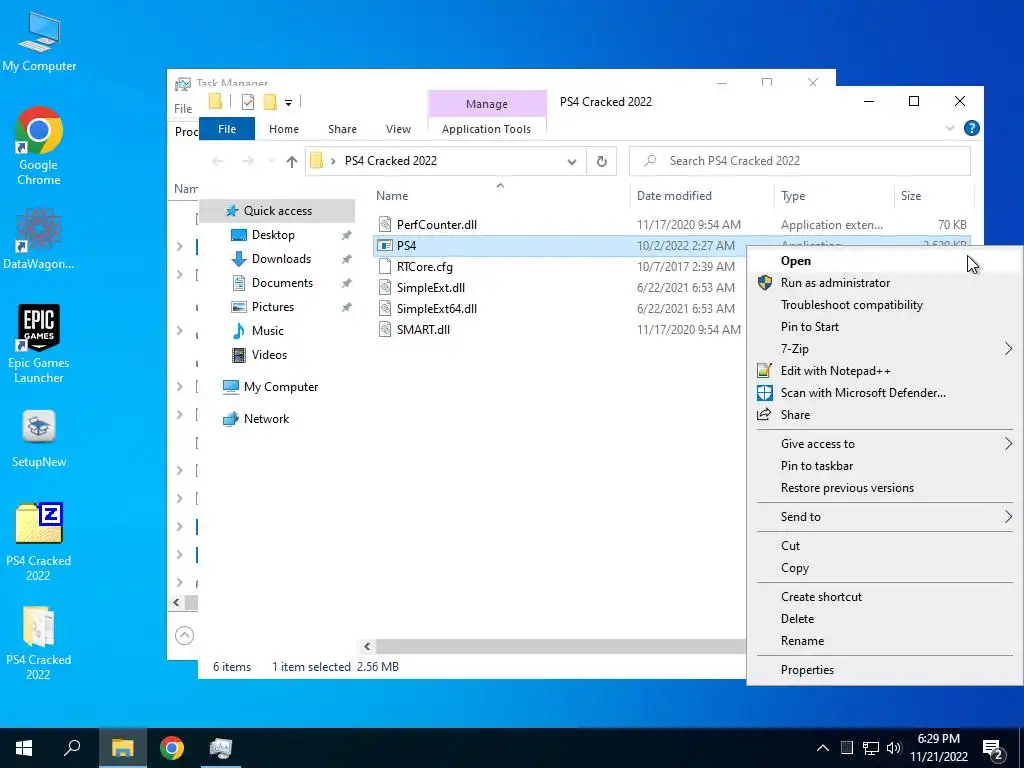Open the File tab in Explorer
The height and width of the screenshot is (768, 1024).
click(227, 129)
